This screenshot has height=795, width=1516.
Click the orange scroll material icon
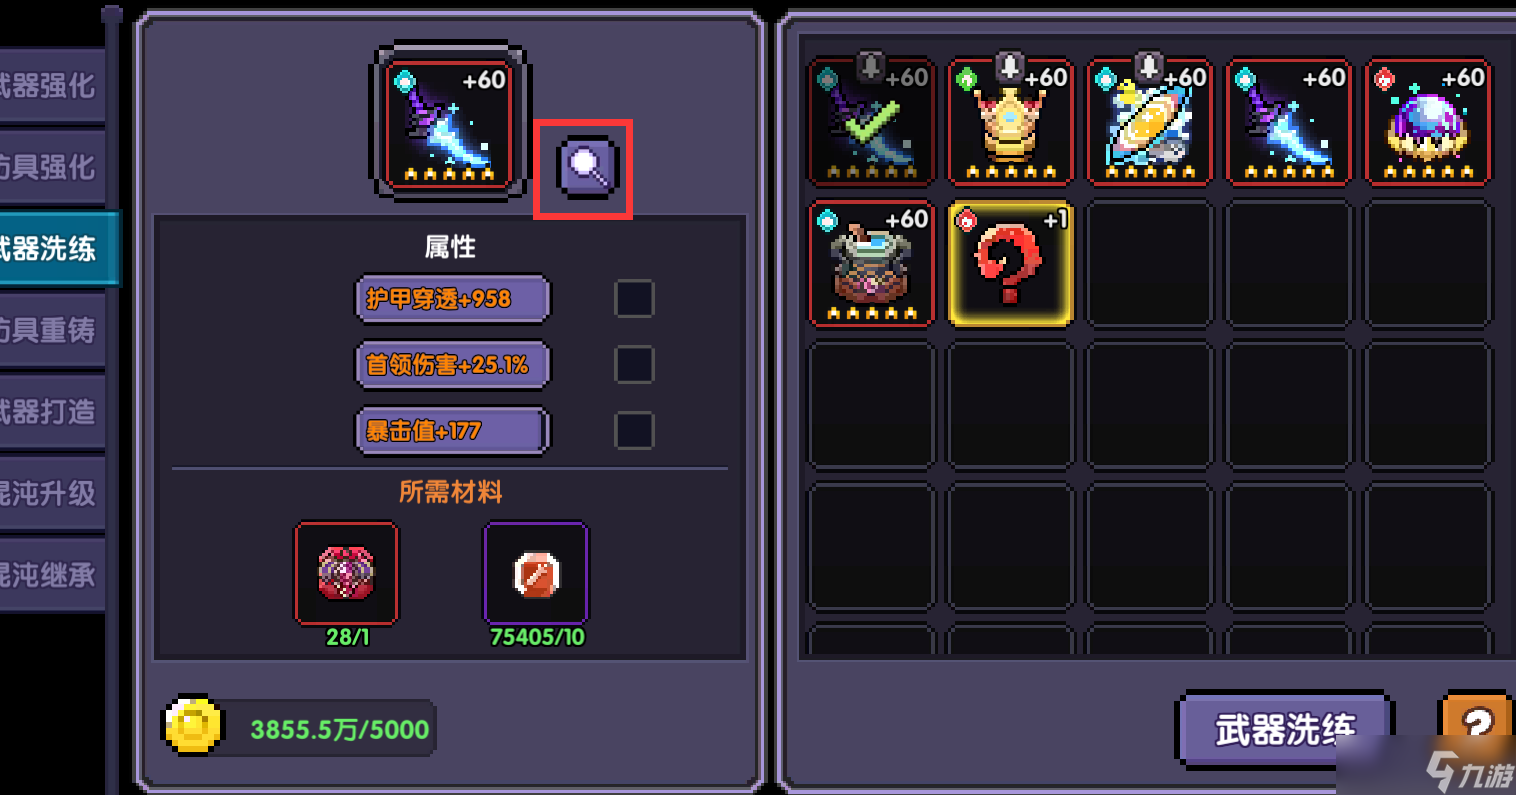pyautogui.click(x=536, y=573)
